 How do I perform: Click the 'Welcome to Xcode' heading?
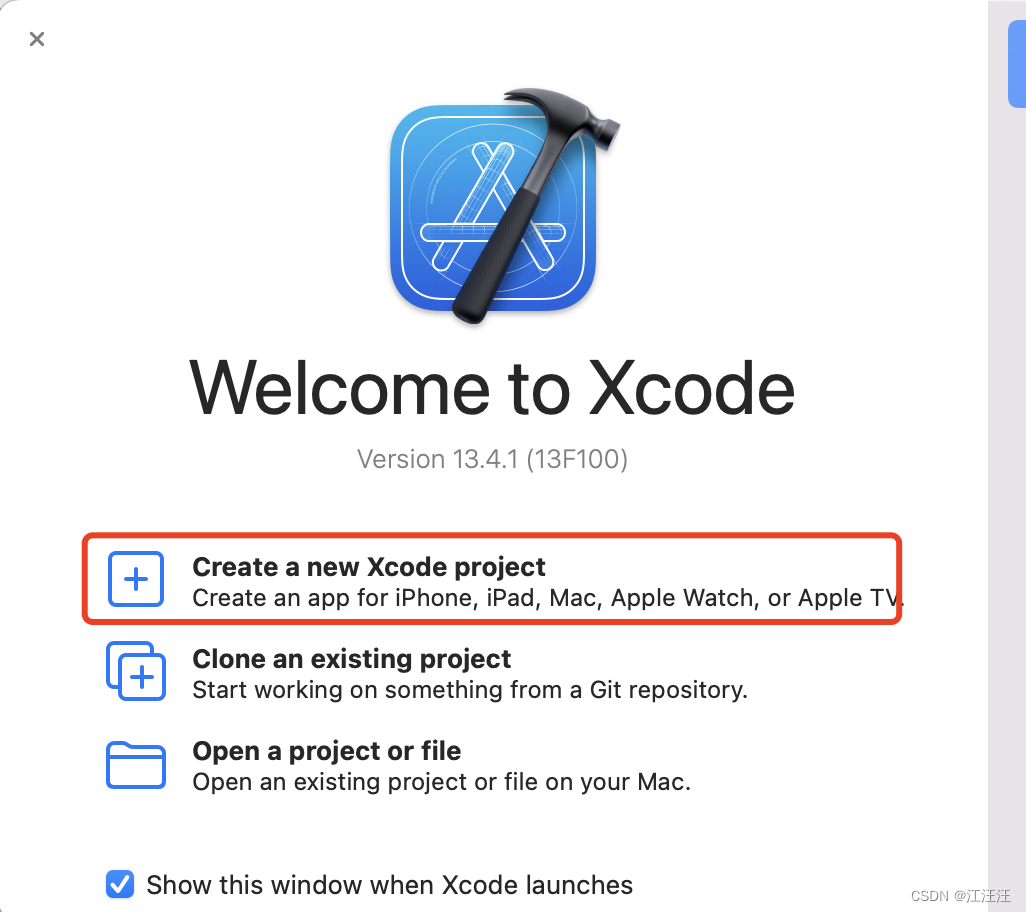[x=492, y=389]
